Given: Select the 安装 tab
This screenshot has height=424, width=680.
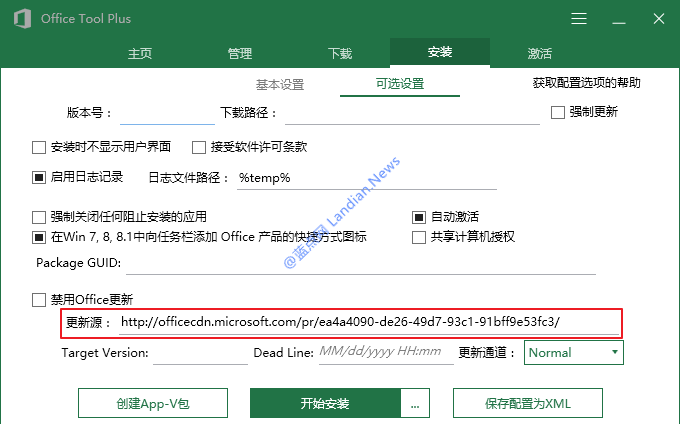Looking at the screenshot, I should coord(440,52).
